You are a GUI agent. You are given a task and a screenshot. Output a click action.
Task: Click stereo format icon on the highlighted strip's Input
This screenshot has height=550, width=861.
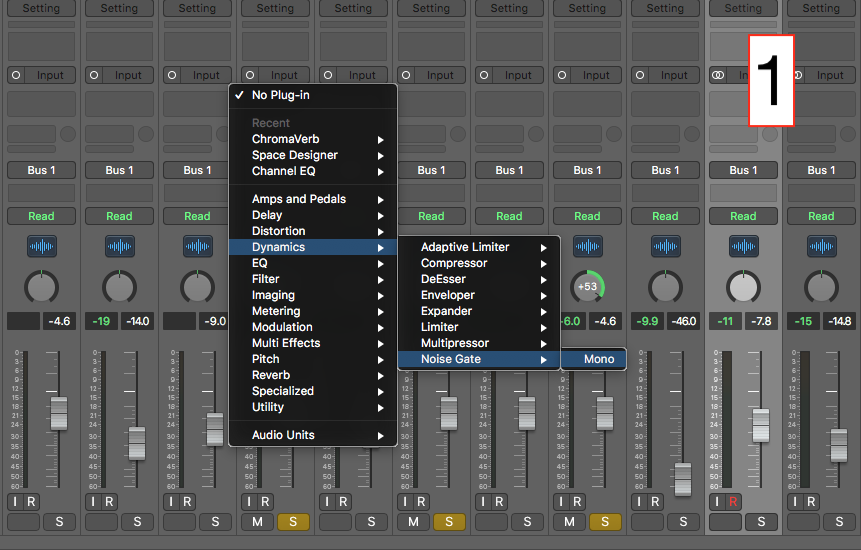(718, 75)
